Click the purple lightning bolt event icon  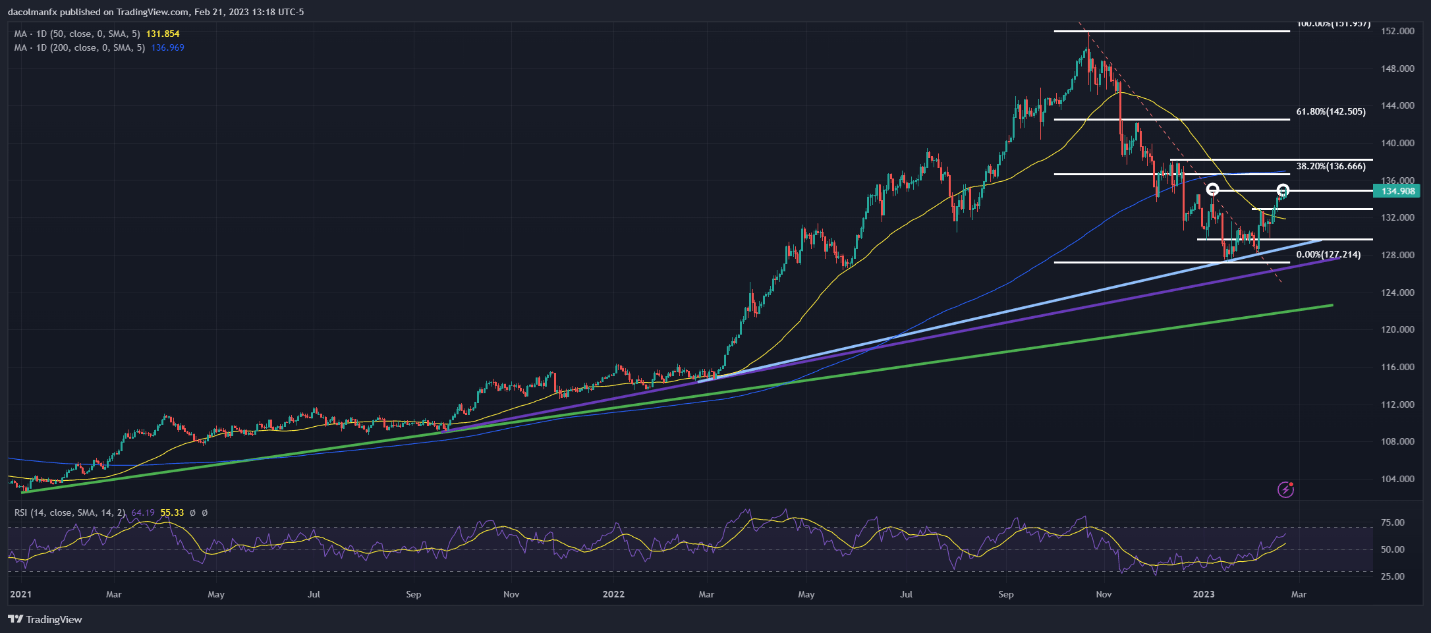click(1286, 490)
